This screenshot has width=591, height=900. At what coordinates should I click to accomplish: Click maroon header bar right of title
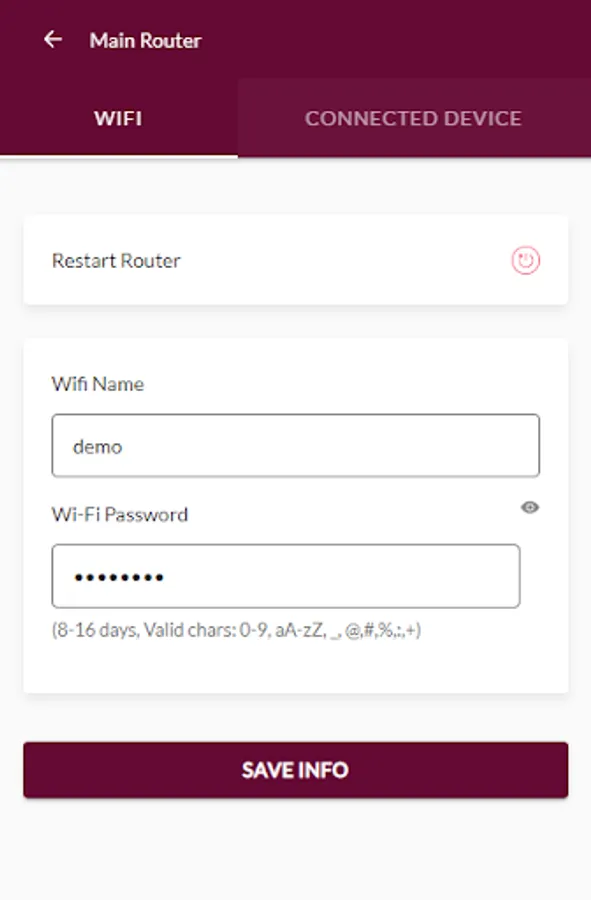click(396, 39)
